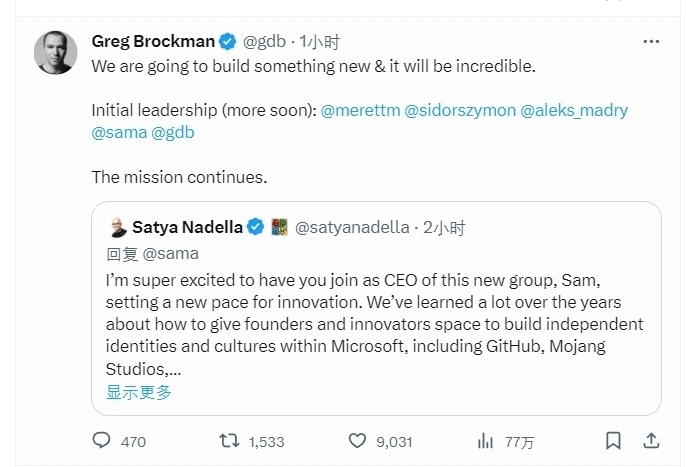This screenshot has height=467, width=686.
Task: Click the retweet icon
Action: [x=229, y=441]
